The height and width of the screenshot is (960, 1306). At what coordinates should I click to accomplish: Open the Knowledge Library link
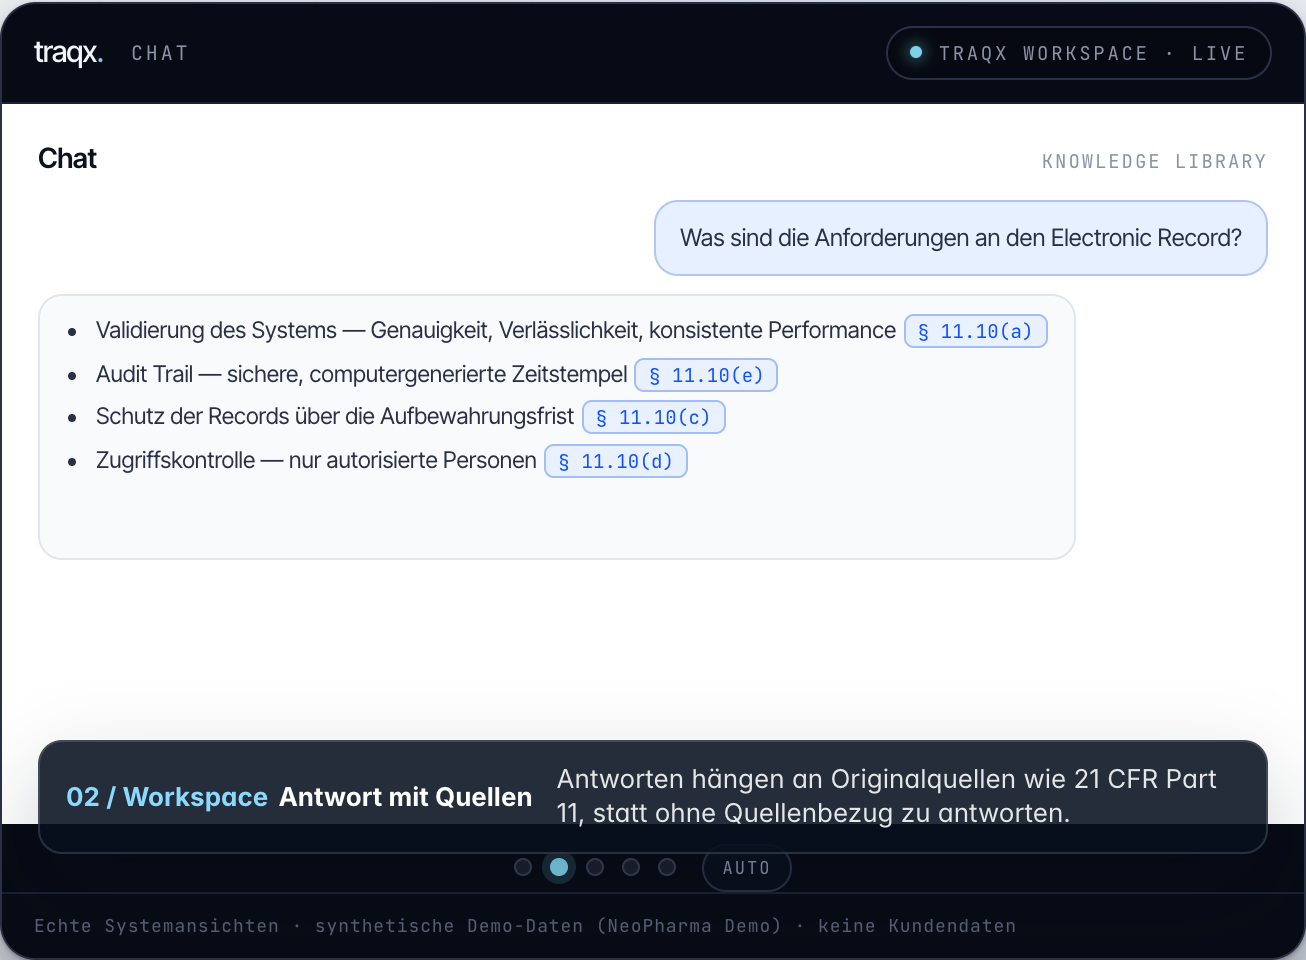[x=1154, y=161]
